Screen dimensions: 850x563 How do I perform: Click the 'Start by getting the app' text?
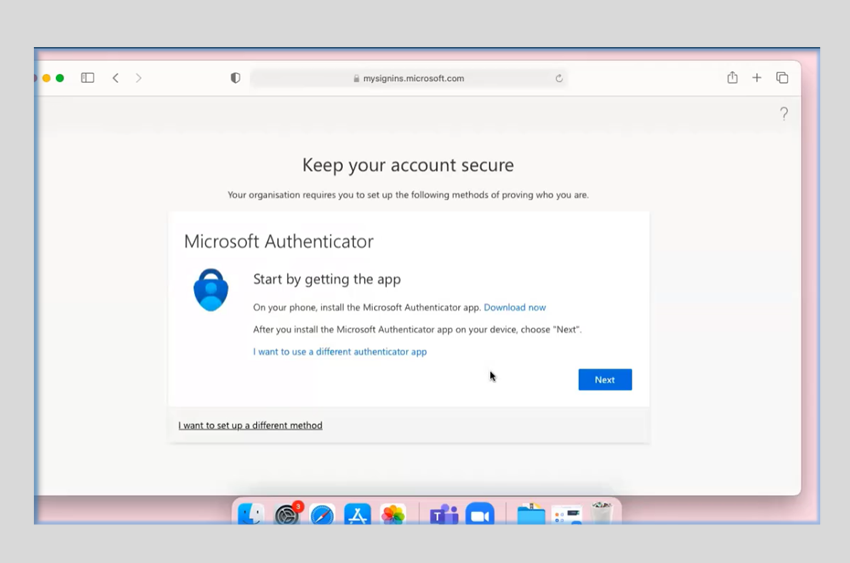click(327, 280)
